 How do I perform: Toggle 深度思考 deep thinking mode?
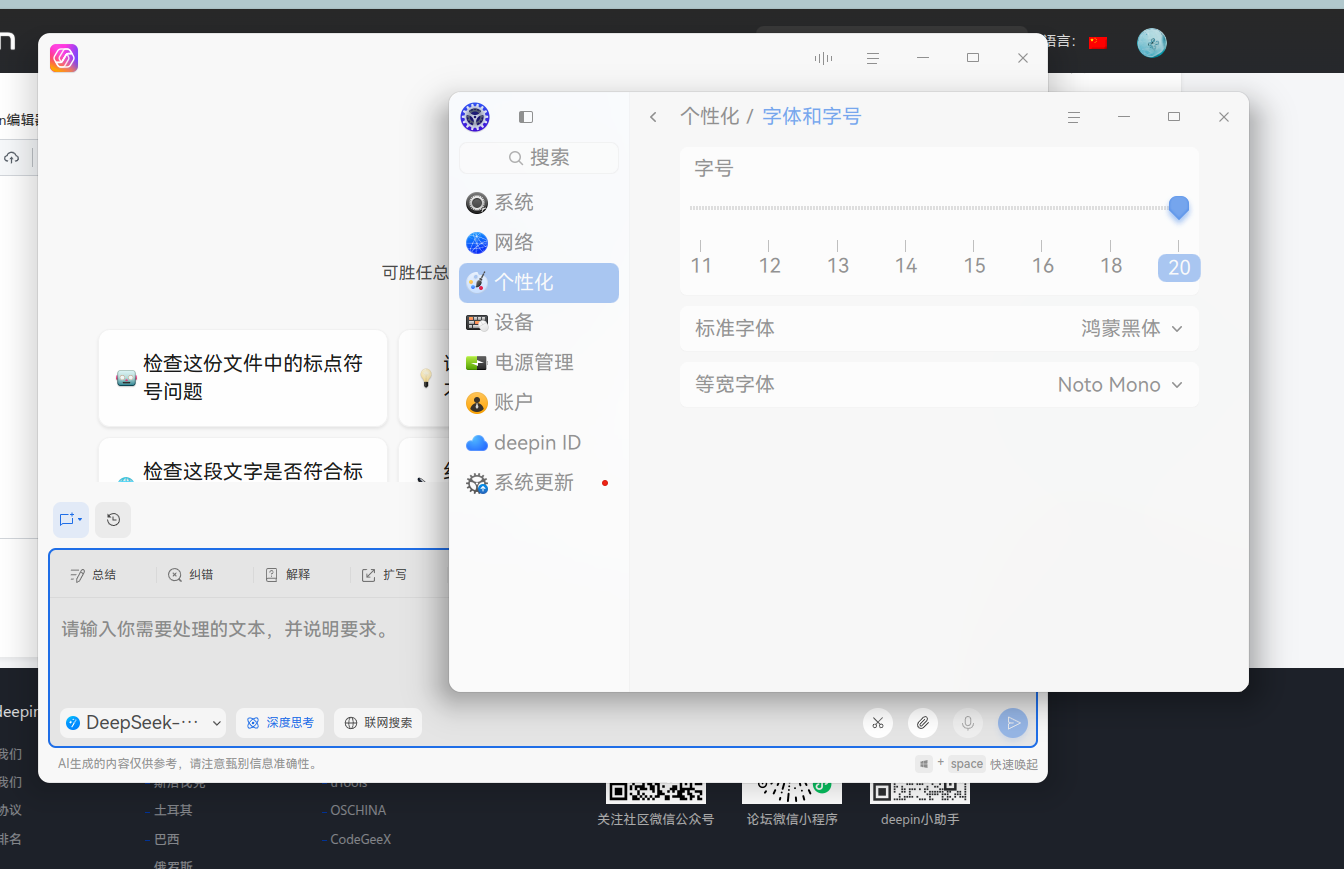click(x=280, y=723)
